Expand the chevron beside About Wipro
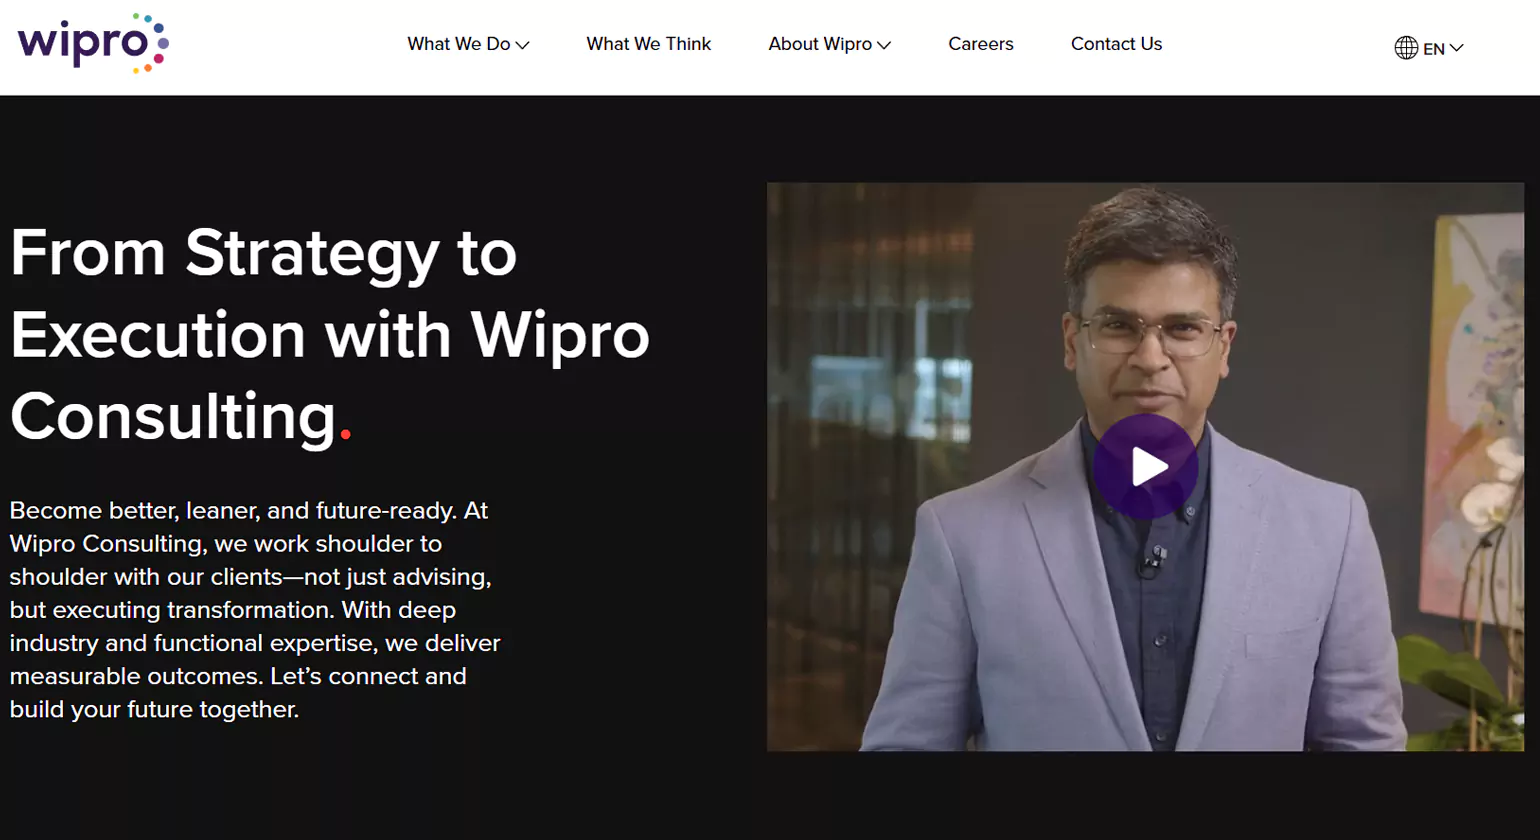 (884, 45)
